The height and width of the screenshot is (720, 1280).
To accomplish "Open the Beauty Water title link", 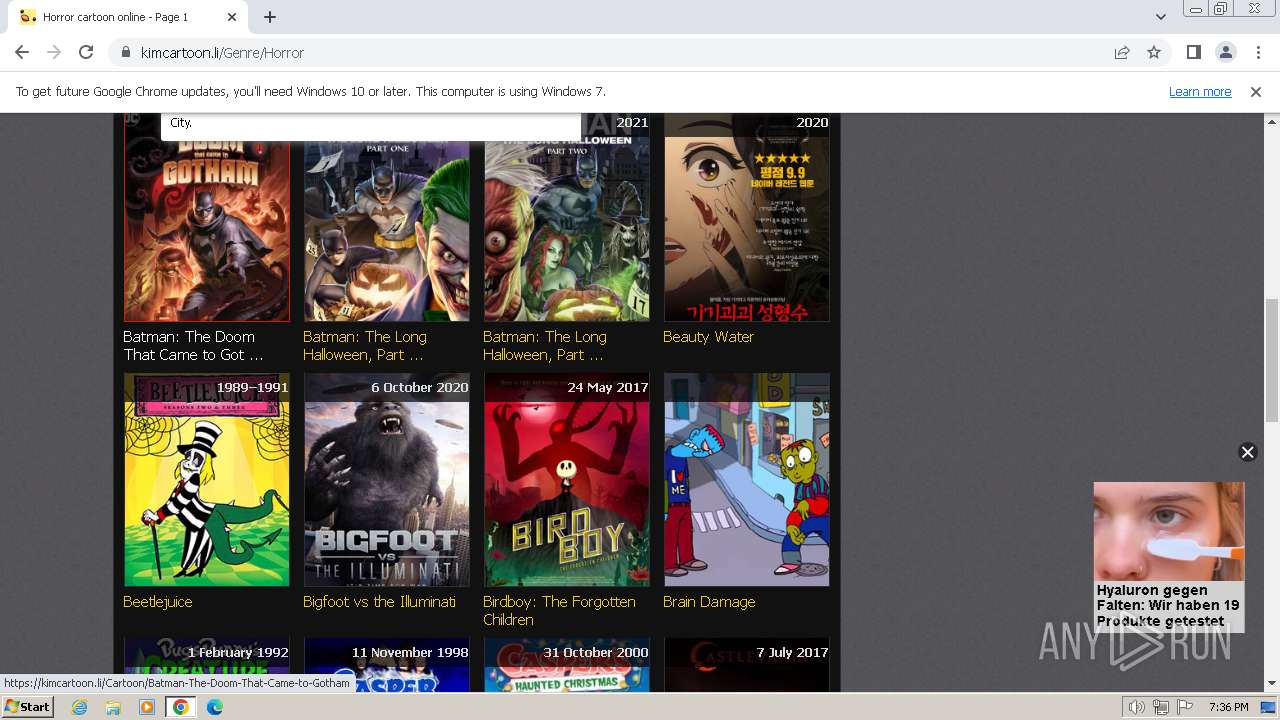I will (708, 337).
